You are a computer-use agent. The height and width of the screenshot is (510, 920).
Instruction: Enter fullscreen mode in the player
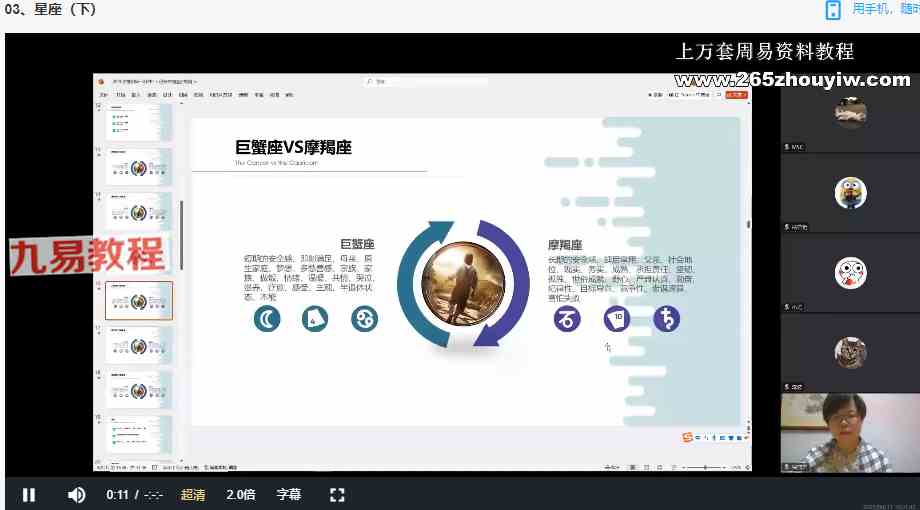point(337,494)
